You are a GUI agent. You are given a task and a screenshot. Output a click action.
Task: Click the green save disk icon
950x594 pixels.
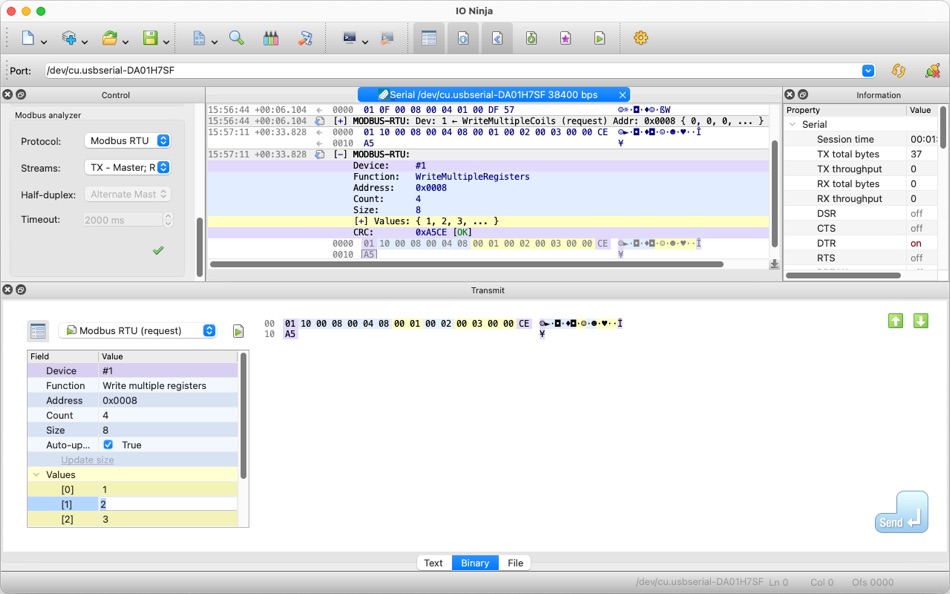tap(150, 38)
